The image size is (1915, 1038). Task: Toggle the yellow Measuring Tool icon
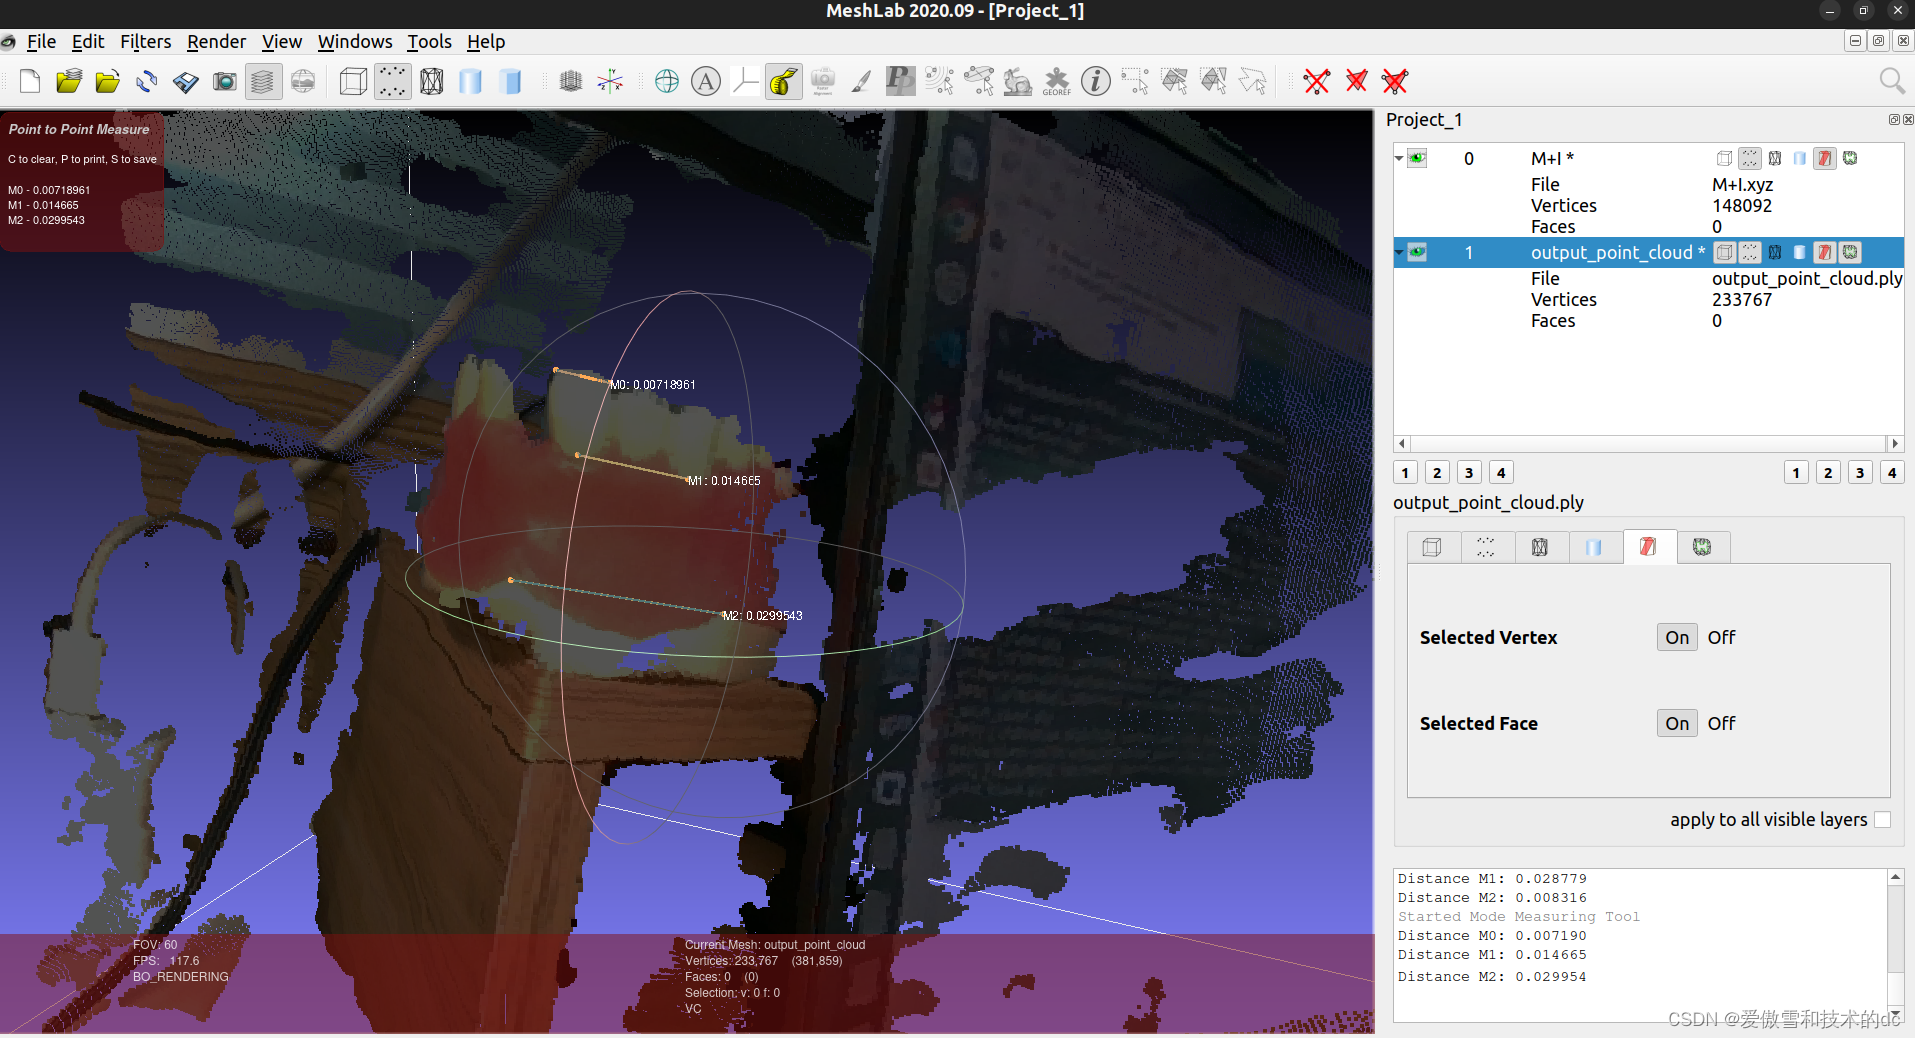(784, 81)
